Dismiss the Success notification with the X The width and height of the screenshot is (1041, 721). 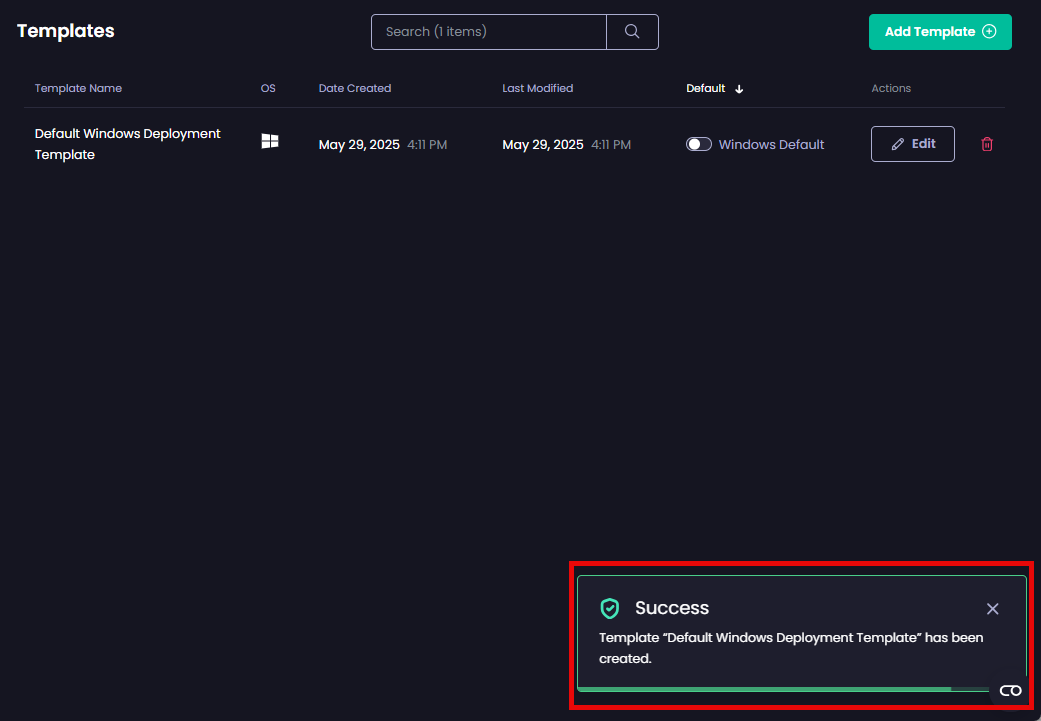992,609
